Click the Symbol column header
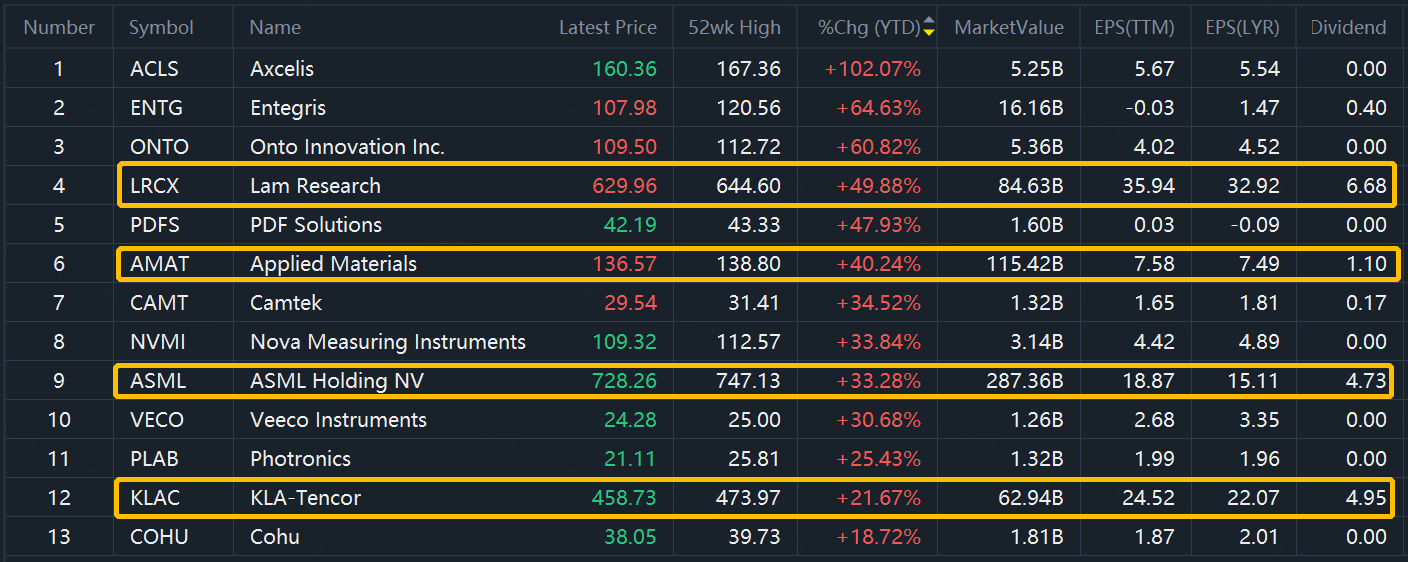The image size is (1408, 562). coord(161,27)
